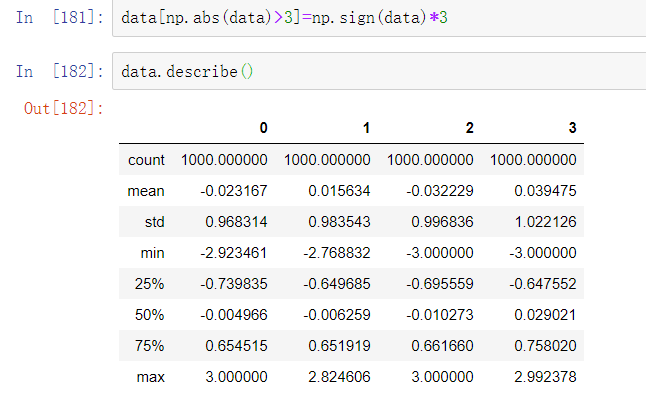Select the mean row label

[x=146, y=191]
